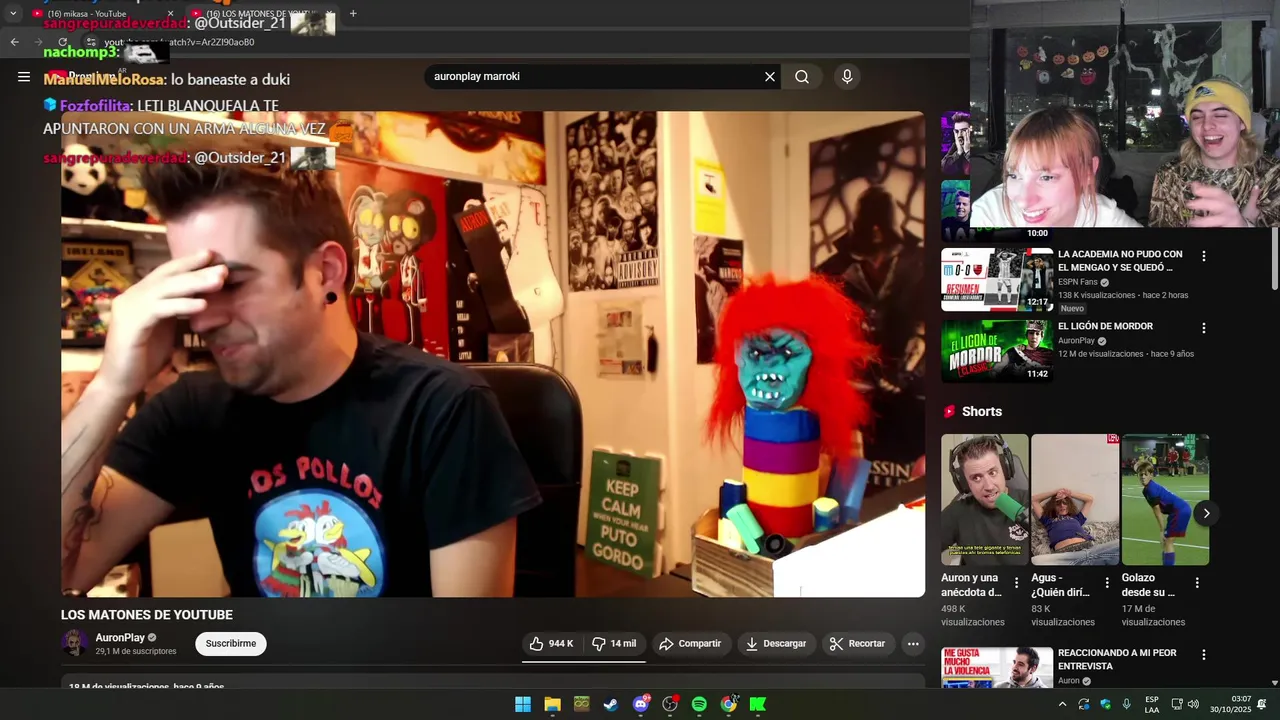Viewport: 1280px width, 720px height.
Task: Show hidden system tray icons
Action: coord(1062,704)
